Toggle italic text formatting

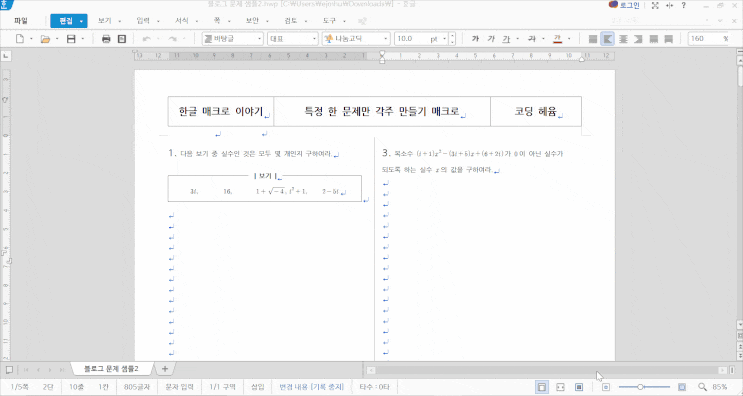[x=491, y=39]
